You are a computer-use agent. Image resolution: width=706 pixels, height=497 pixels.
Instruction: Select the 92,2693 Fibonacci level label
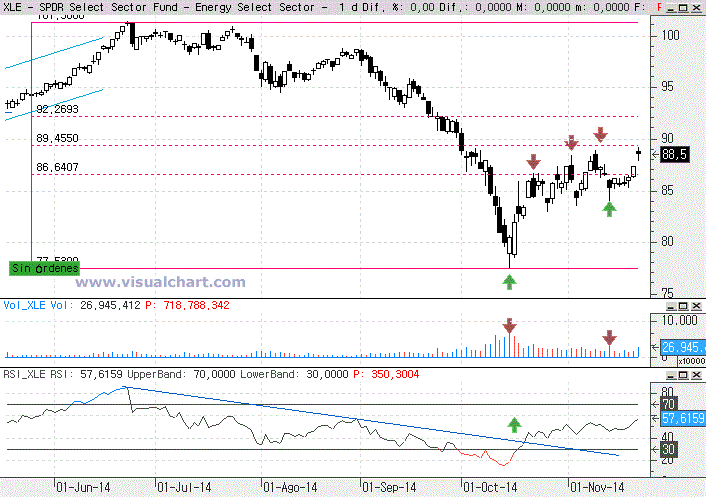pyautogui.click(x=57, y=109)
